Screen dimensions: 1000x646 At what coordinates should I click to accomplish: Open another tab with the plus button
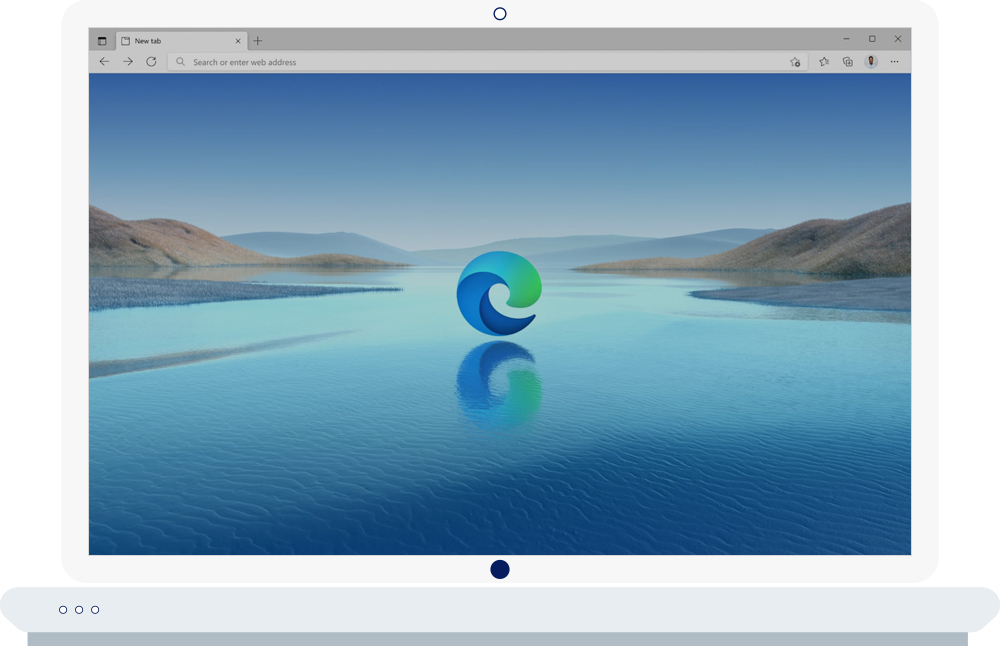257,41
